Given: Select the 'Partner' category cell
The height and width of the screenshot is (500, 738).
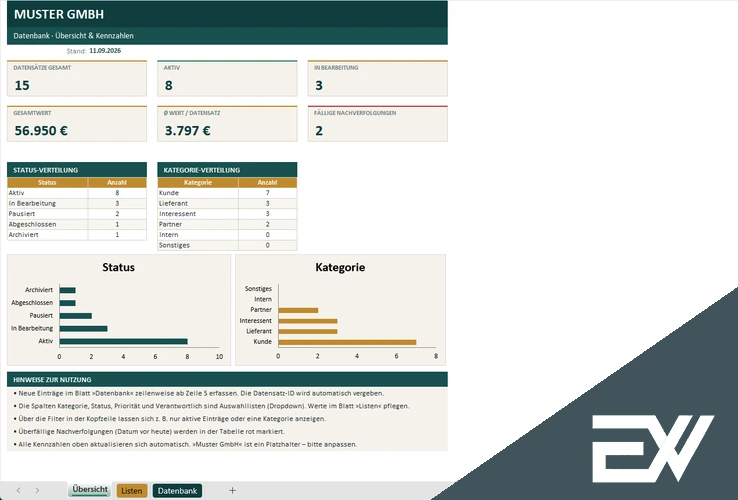Looking at the screenshot, I should point(198,224).
